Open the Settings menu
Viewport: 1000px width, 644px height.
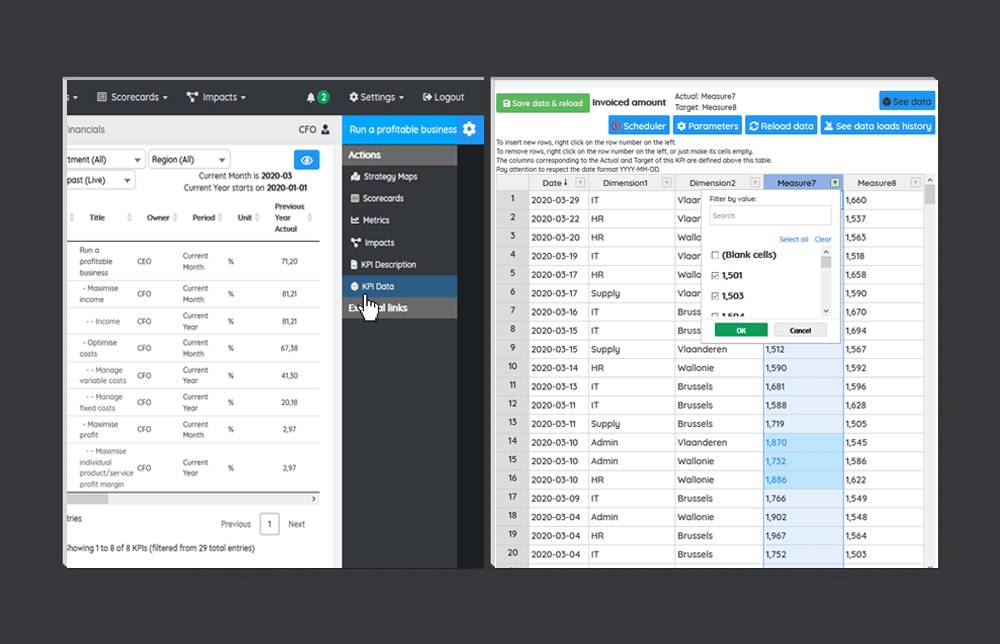376,97
